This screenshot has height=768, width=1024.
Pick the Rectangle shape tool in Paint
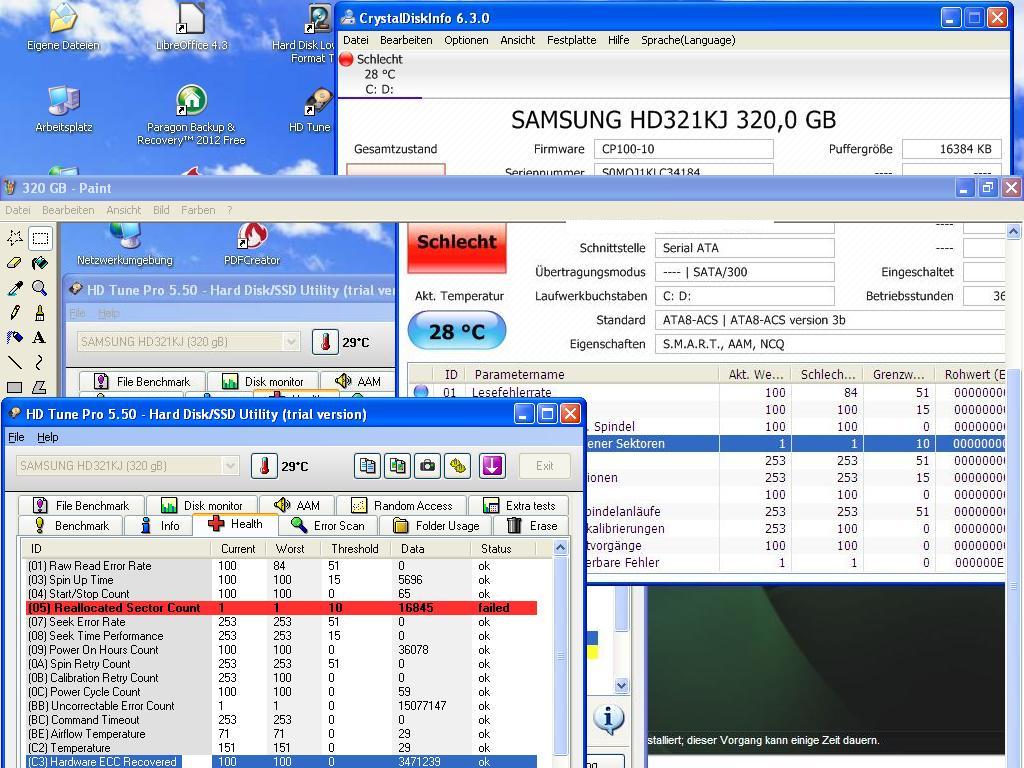(14, 387)
